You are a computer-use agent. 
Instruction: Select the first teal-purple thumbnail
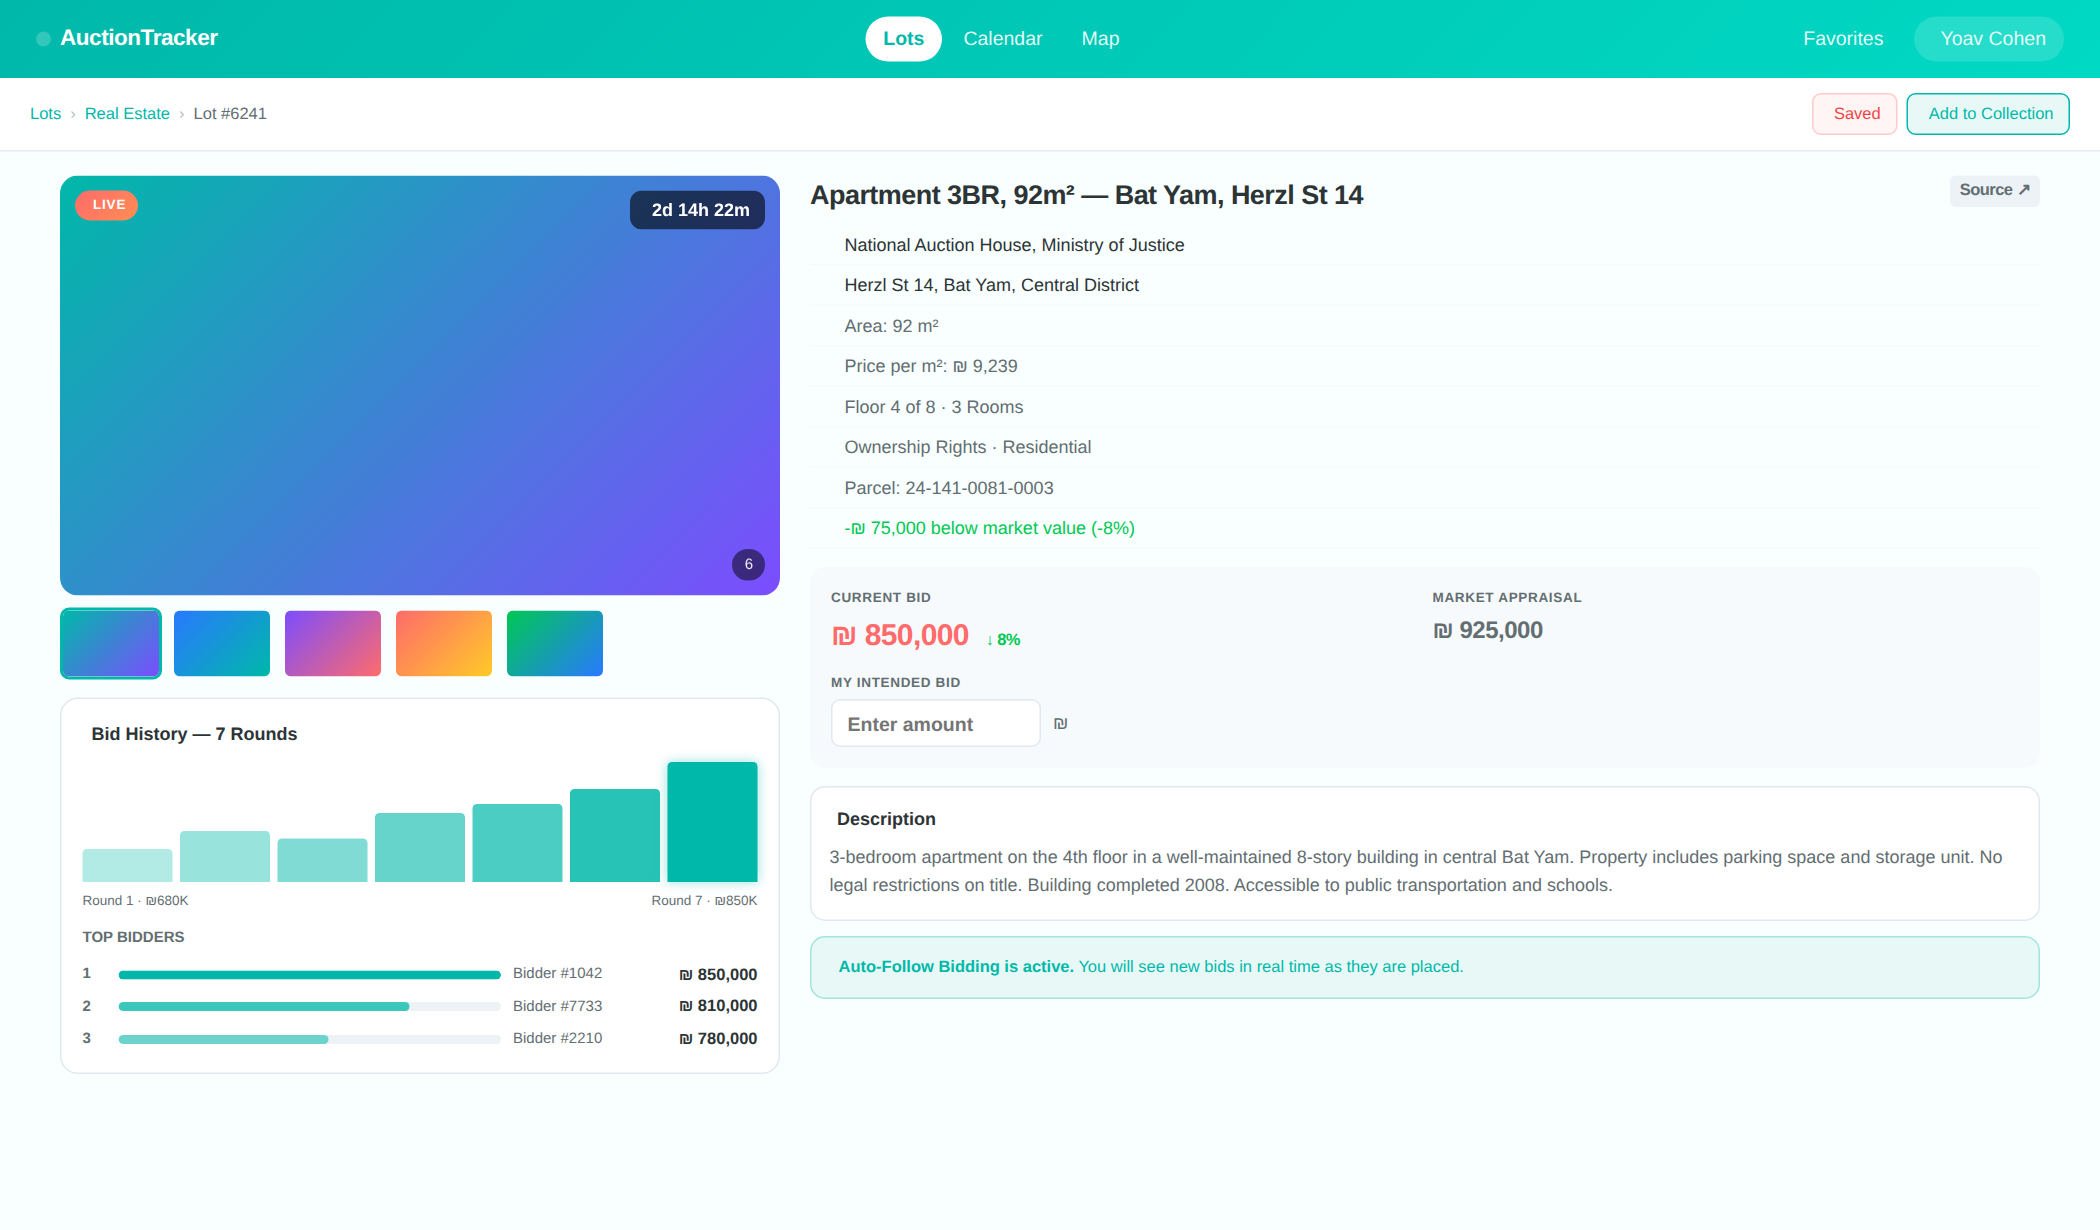pyautogui.click(x=111, y=643)
